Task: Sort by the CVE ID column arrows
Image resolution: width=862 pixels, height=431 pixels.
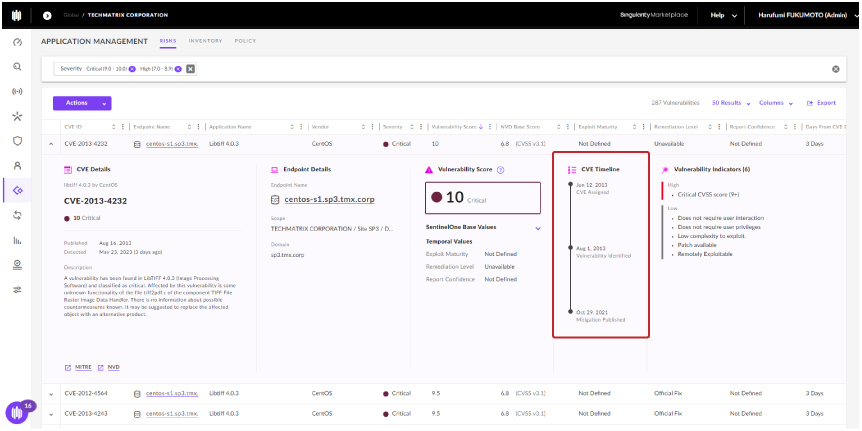Action: click(x=114, y=127)
